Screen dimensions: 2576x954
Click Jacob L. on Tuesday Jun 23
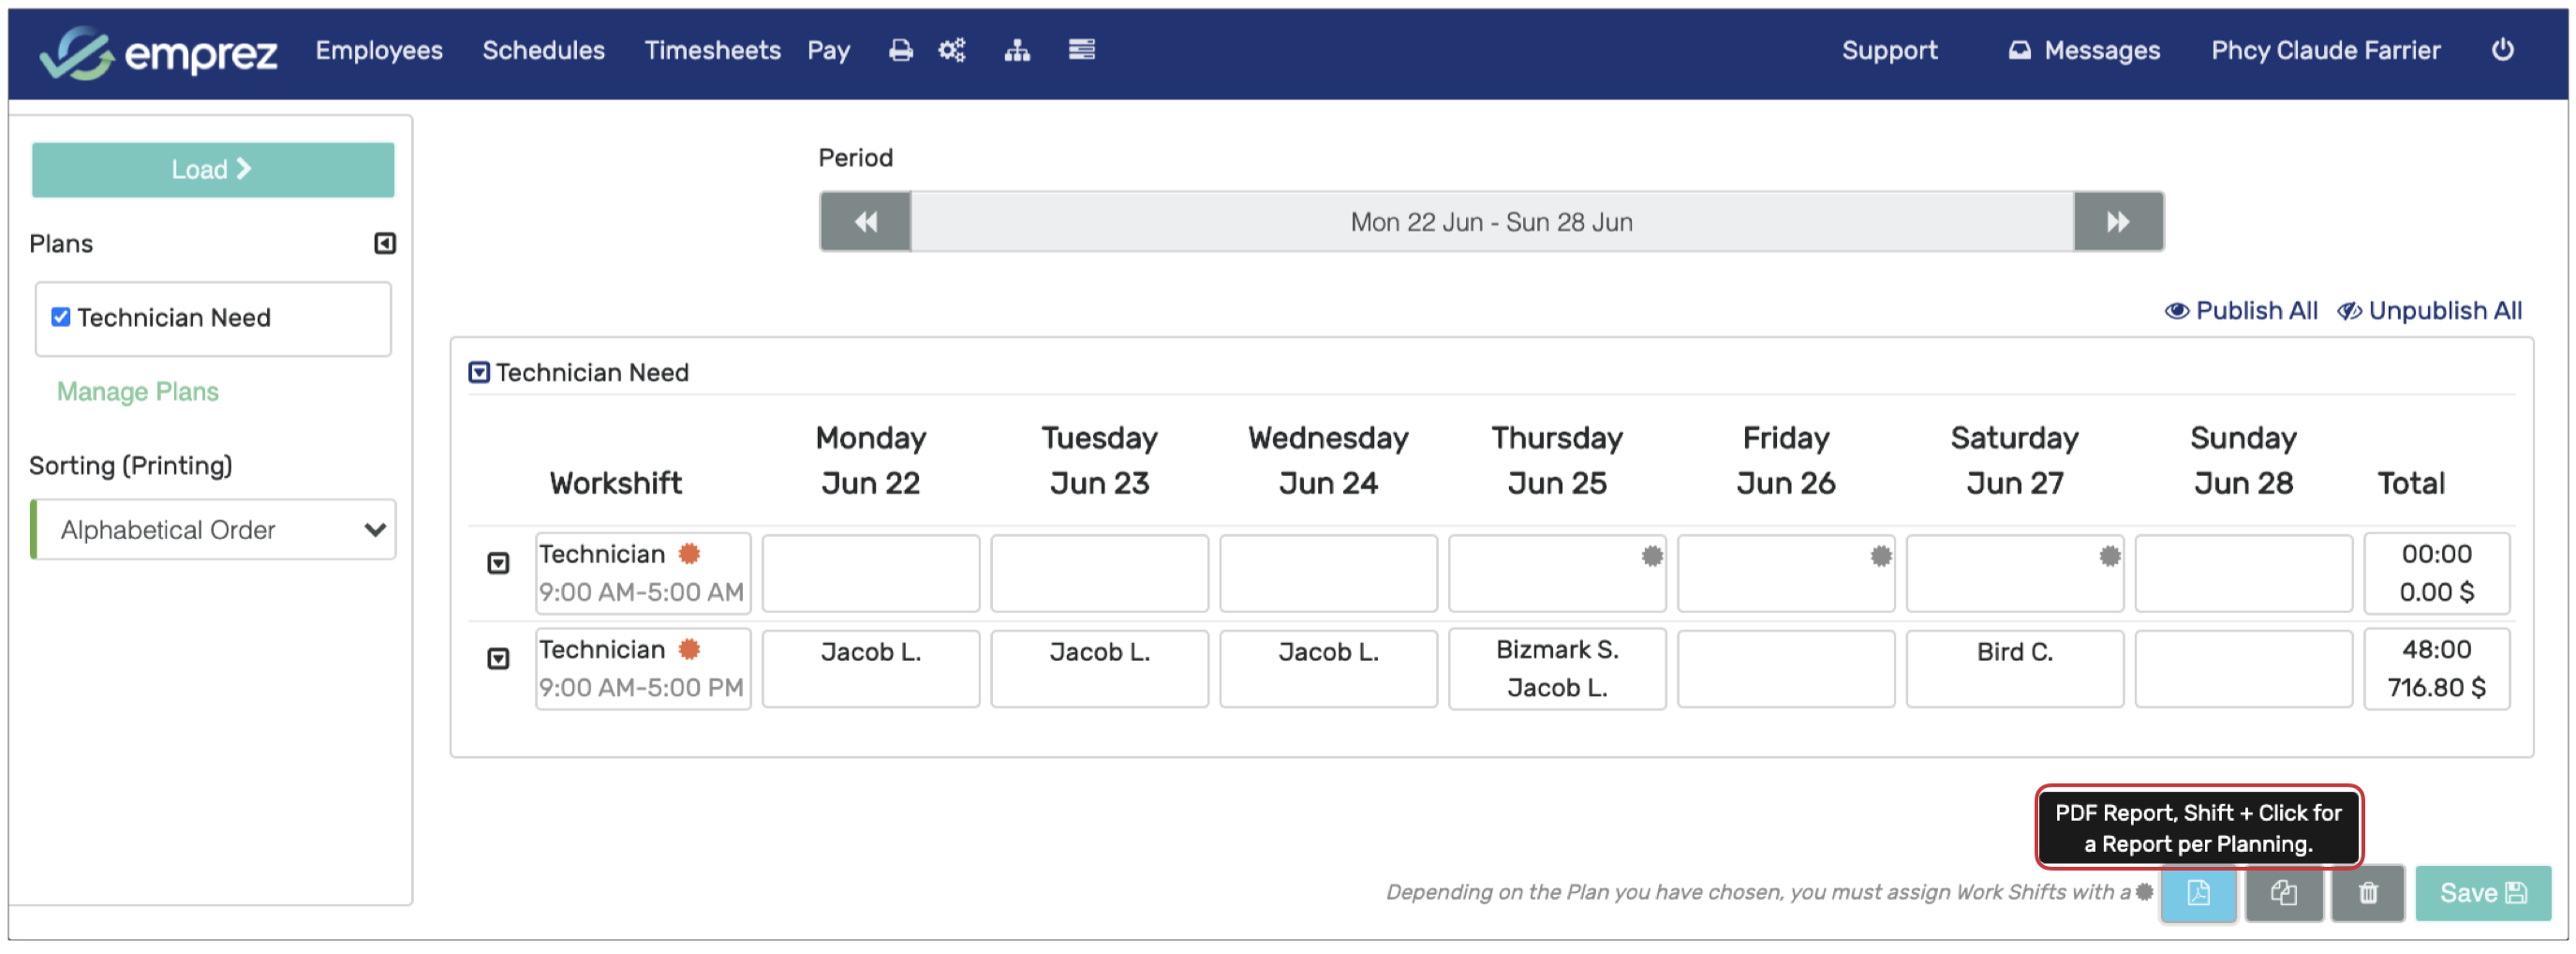coord(1100,652)
